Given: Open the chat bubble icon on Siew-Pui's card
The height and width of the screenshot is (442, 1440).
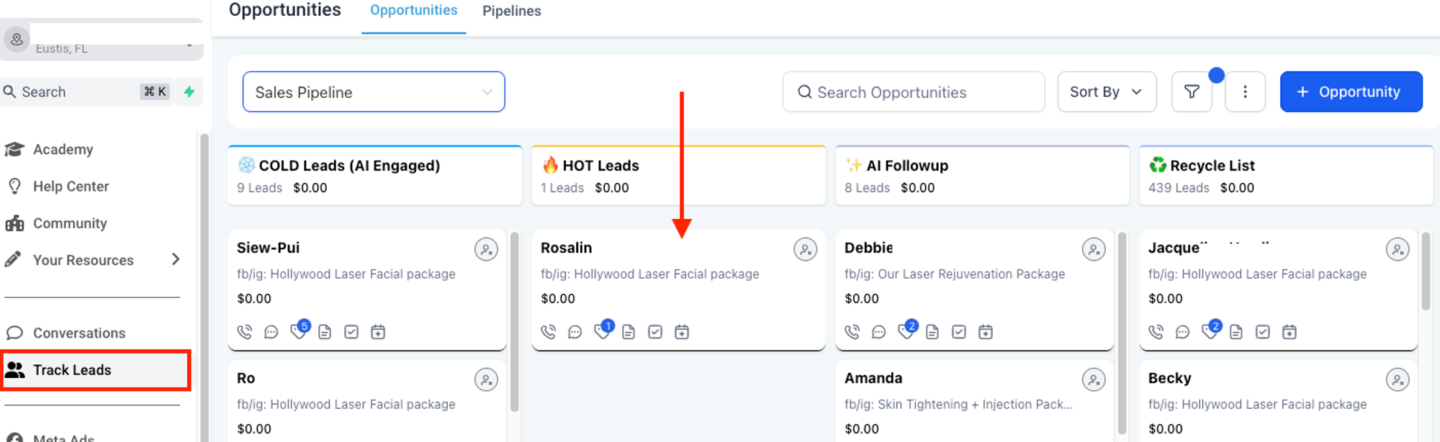Looking at the screenshot, I should point(271,332).
